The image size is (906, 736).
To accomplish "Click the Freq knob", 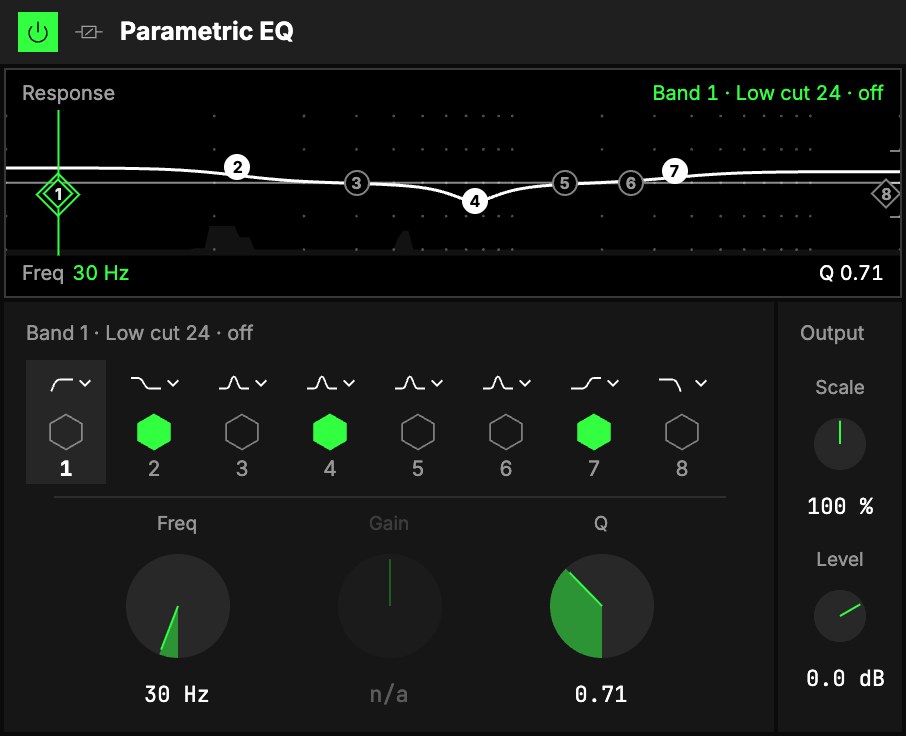I will (178, 606).
